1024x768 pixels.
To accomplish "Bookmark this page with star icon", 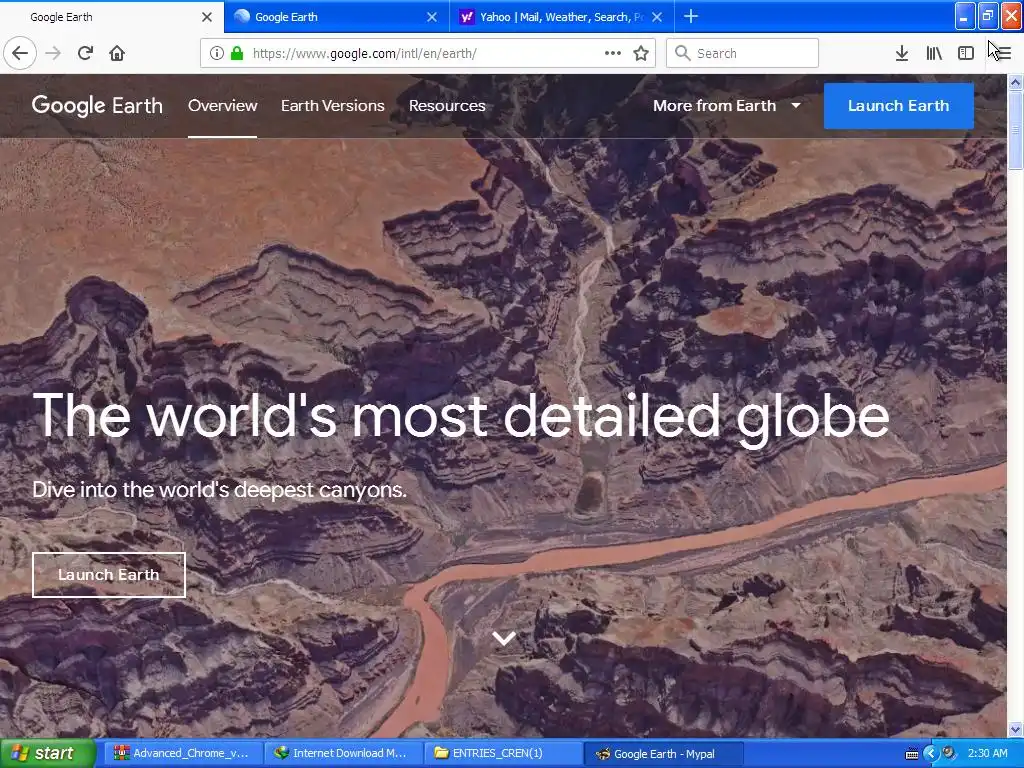I will pyautogui.click(x=641, y=54).
